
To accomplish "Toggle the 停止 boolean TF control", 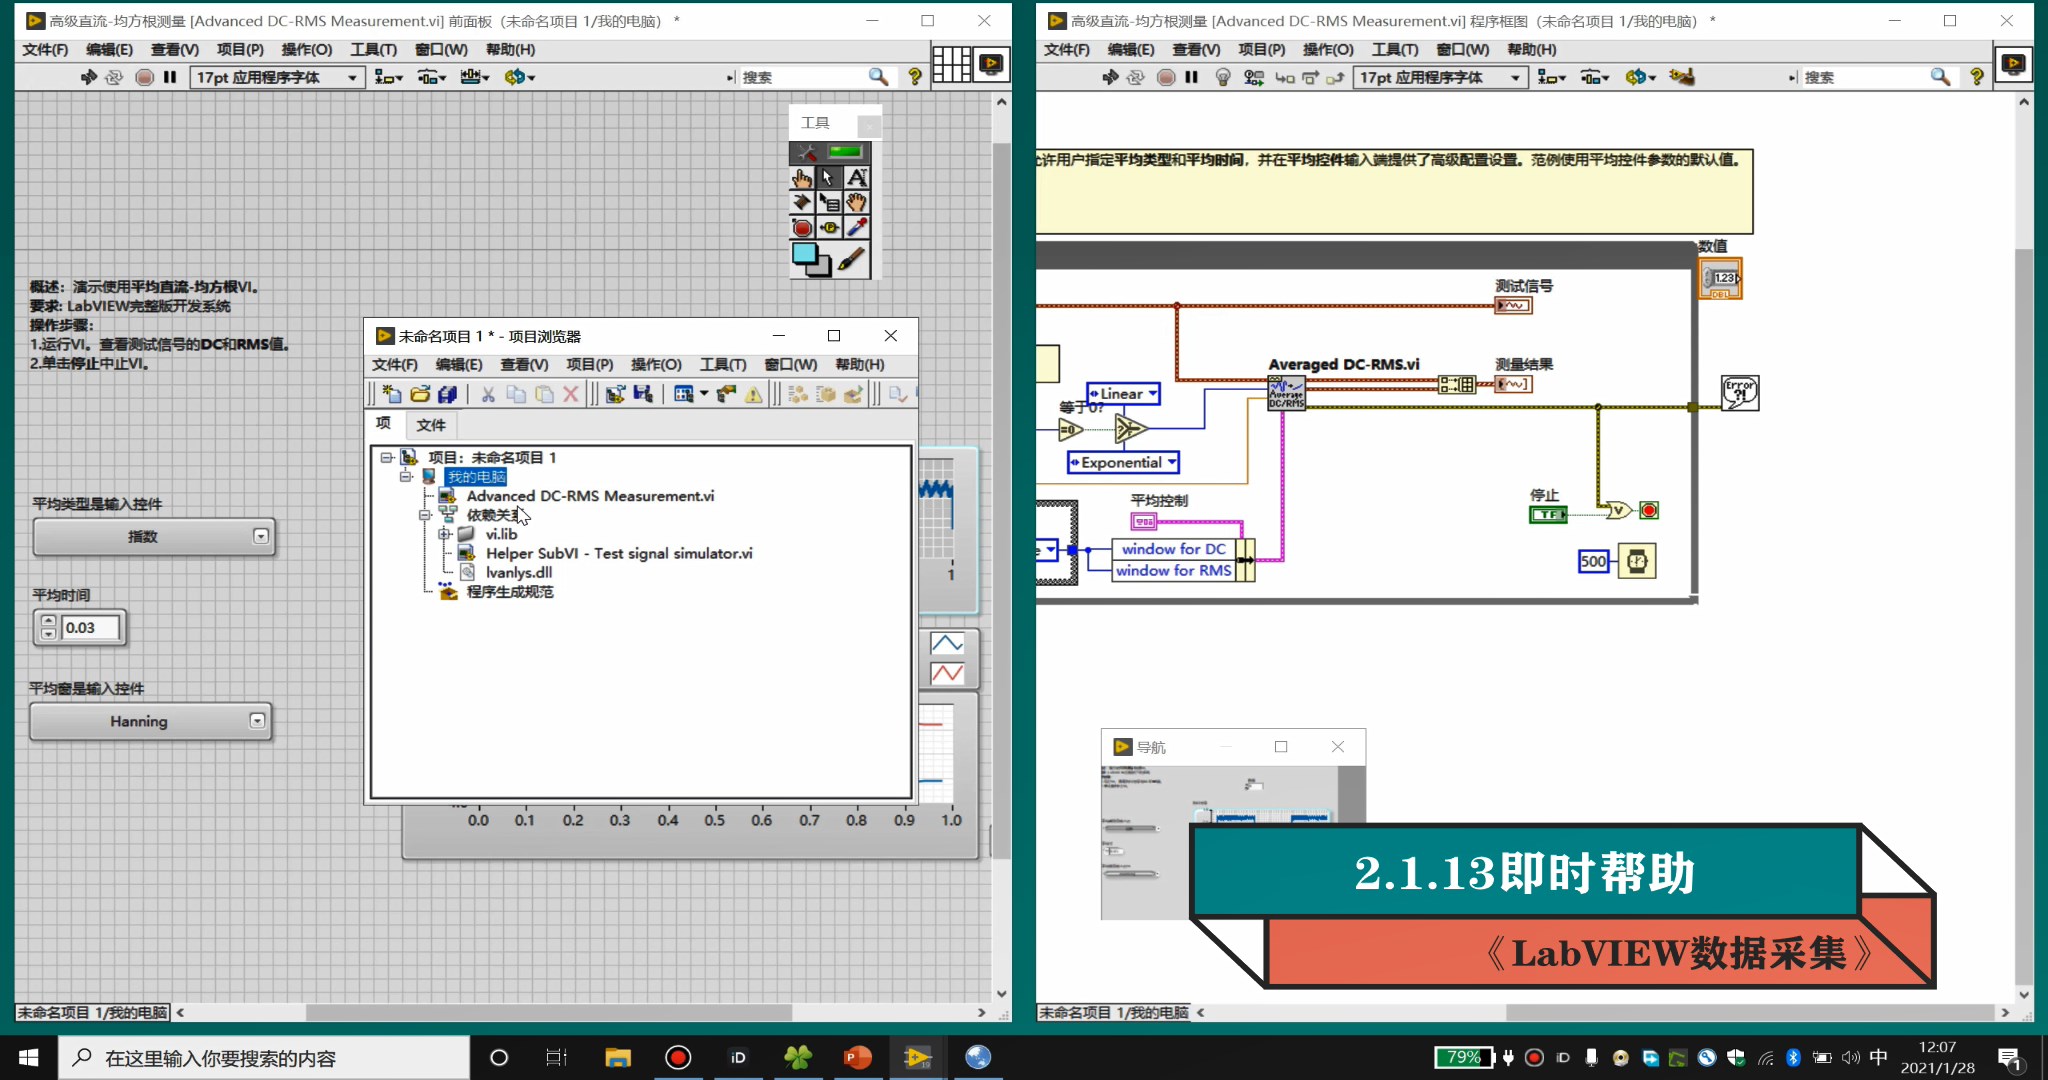I will pyautogui.click(x=1548, y=514).
